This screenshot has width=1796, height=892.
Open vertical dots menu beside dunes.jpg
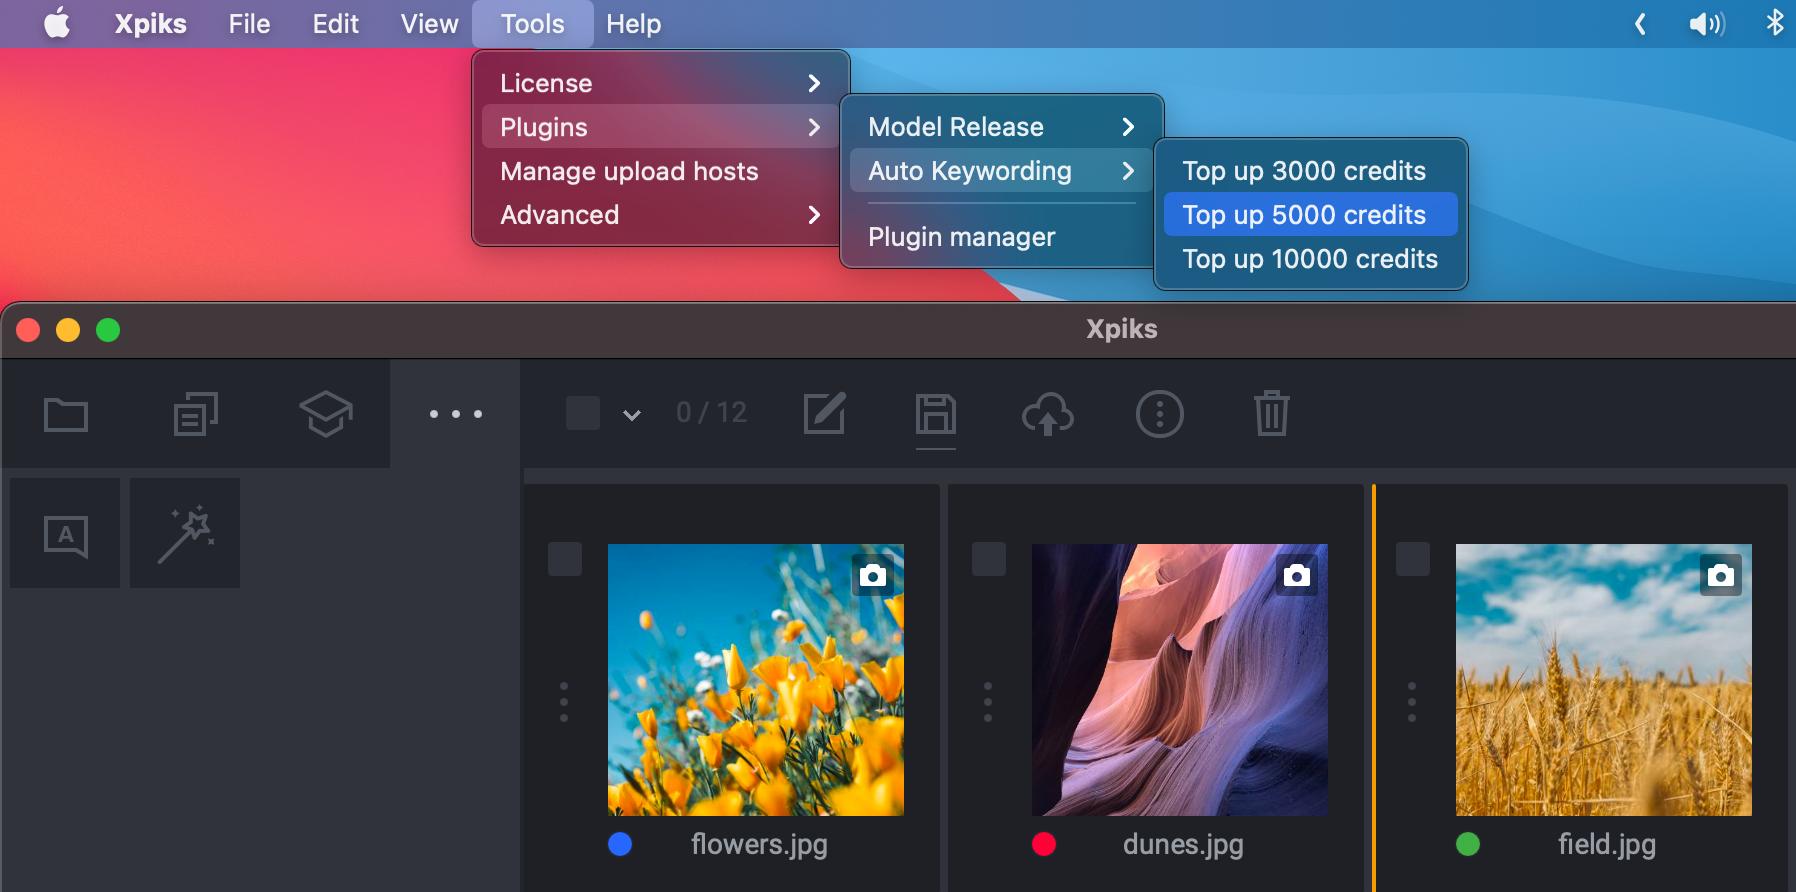(988, 702)
